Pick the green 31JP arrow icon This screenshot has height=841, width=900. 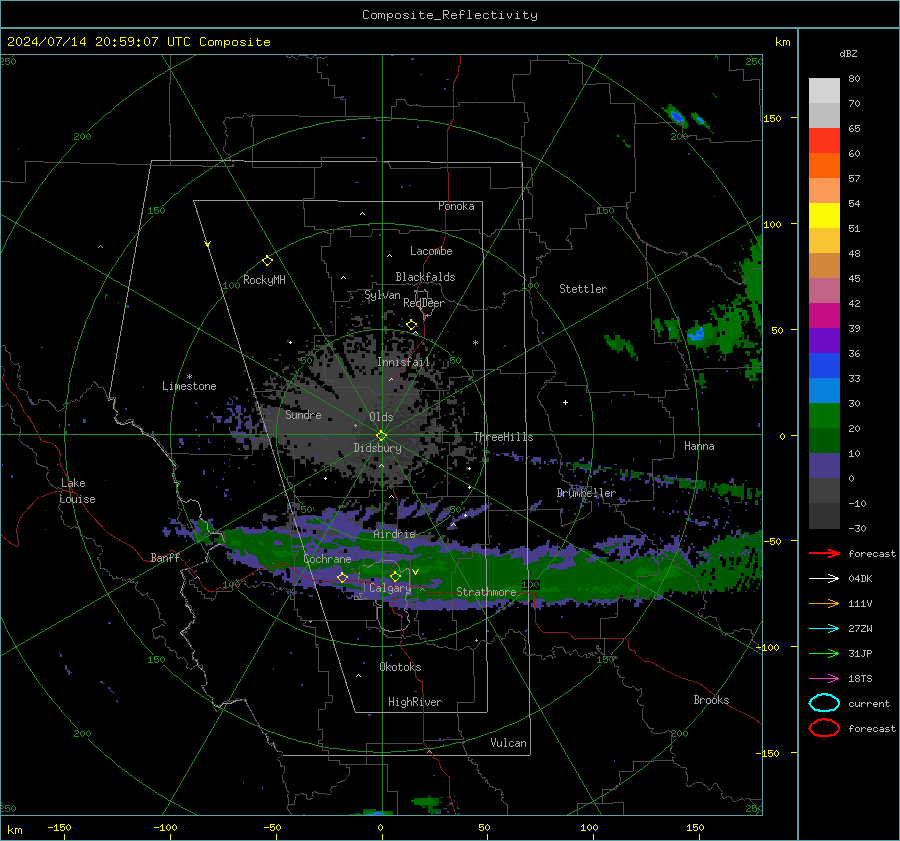coord(824,653)
